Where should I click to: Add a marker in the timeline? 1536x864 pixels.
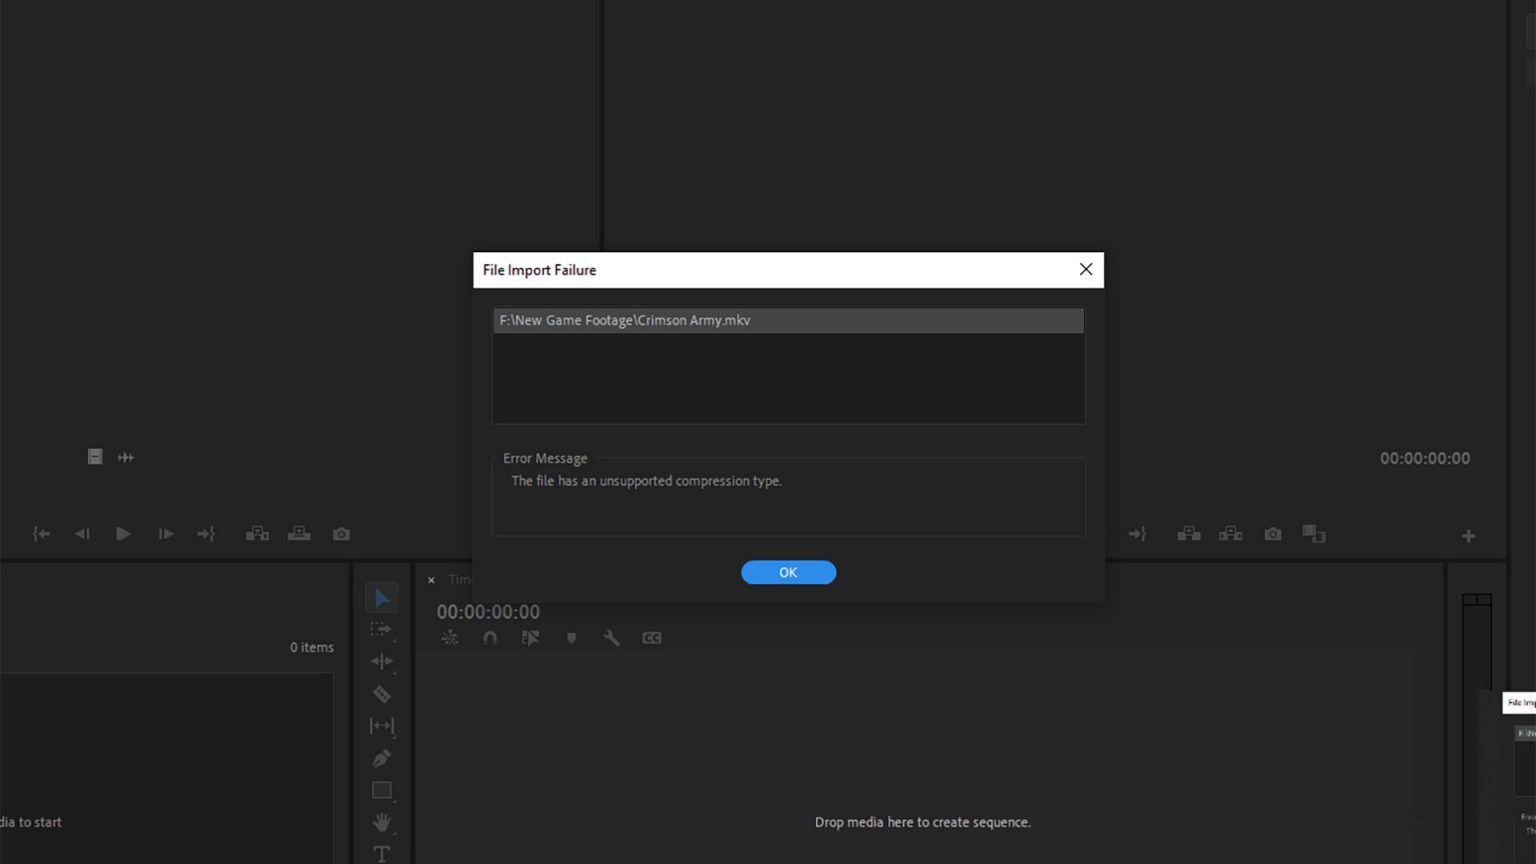571,638
